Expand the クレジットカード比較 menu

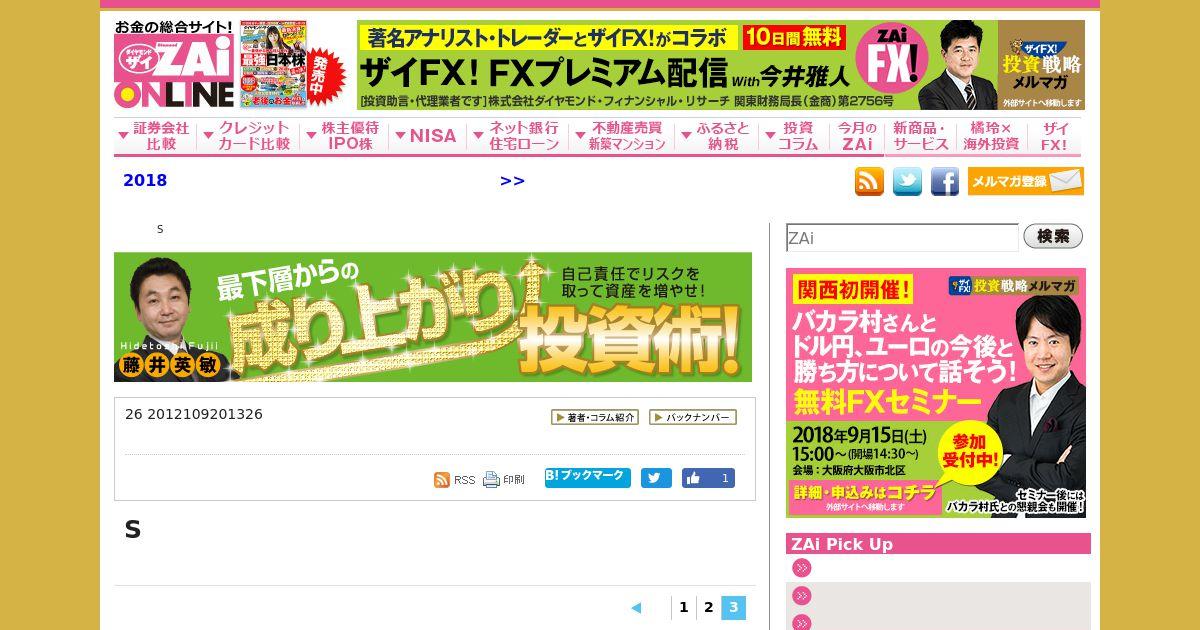click(247, 136)
